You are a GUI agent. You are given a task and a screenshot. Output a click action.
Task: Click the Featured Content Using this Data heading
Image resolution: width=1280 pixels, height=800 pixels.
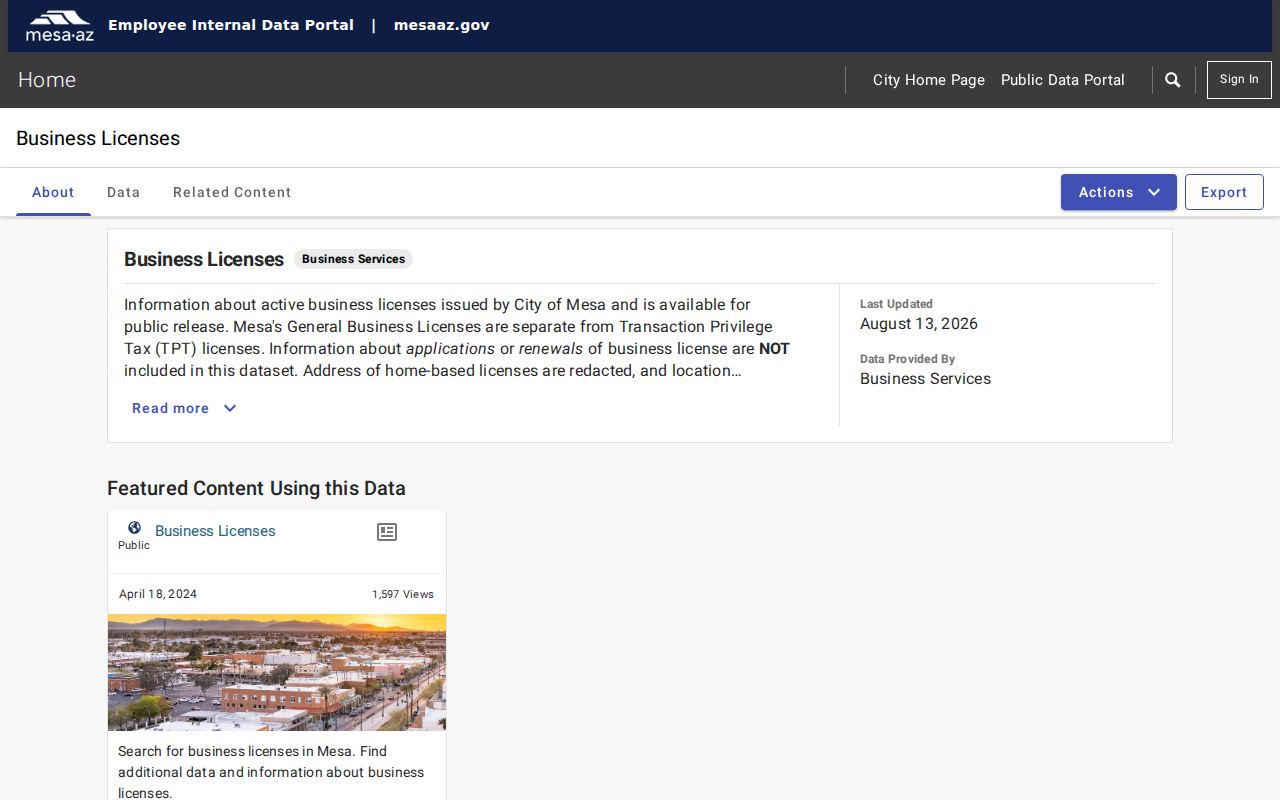(256, 488)
